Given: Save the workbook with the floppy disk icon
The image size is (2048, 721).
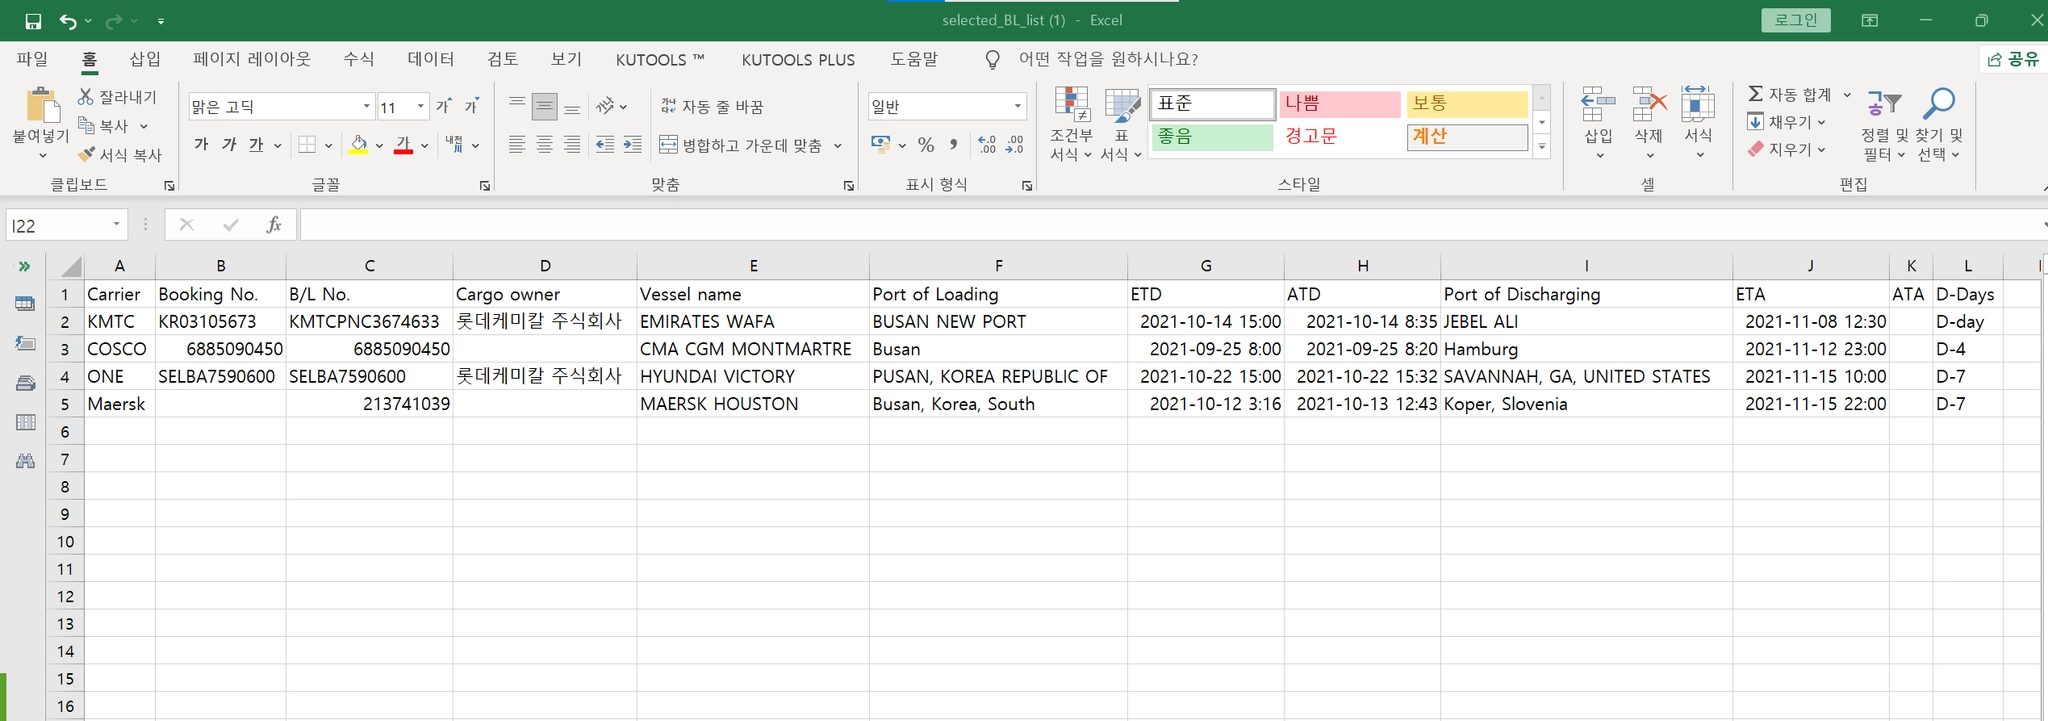Looking at the screenshot, I should click(33, 21).
